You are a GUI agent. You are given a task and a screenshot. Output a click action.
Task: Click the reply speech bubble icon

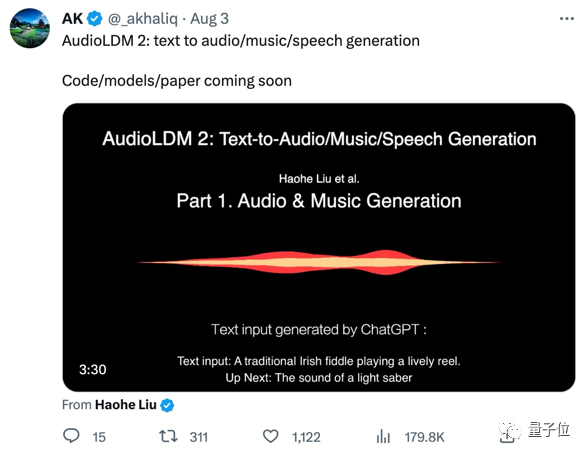click(x=71, y=436)
